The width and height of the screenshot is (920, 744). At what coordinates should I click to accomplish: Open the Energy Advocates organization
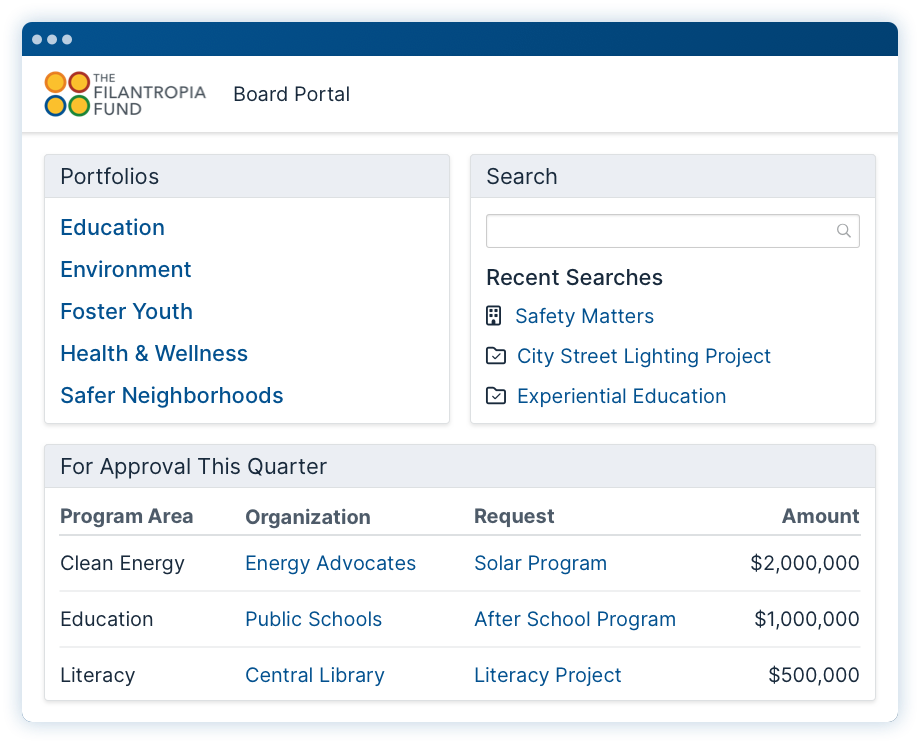pyautogui.click(x=330, y=563)
